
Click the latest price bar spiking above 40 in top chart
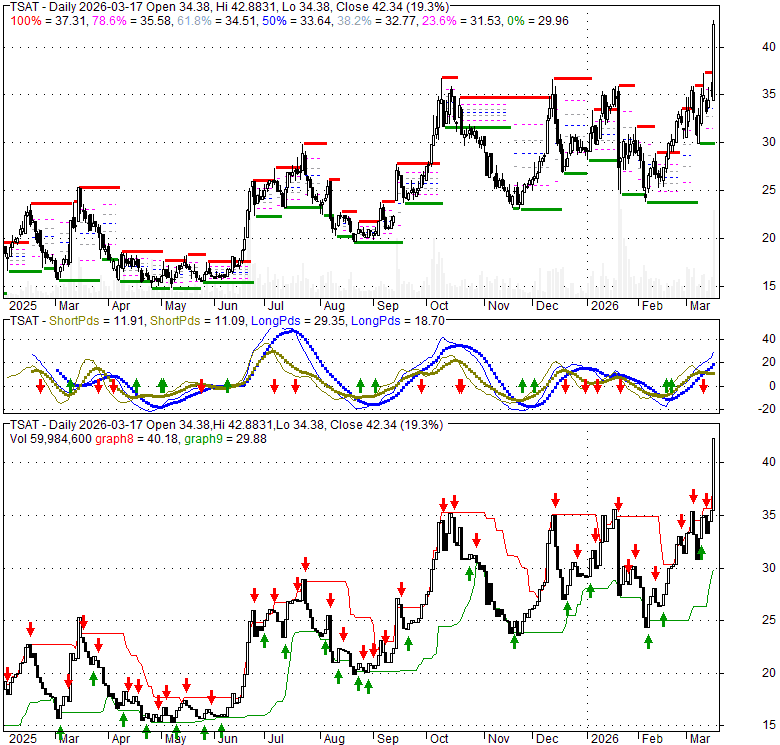tap(714, 60)
